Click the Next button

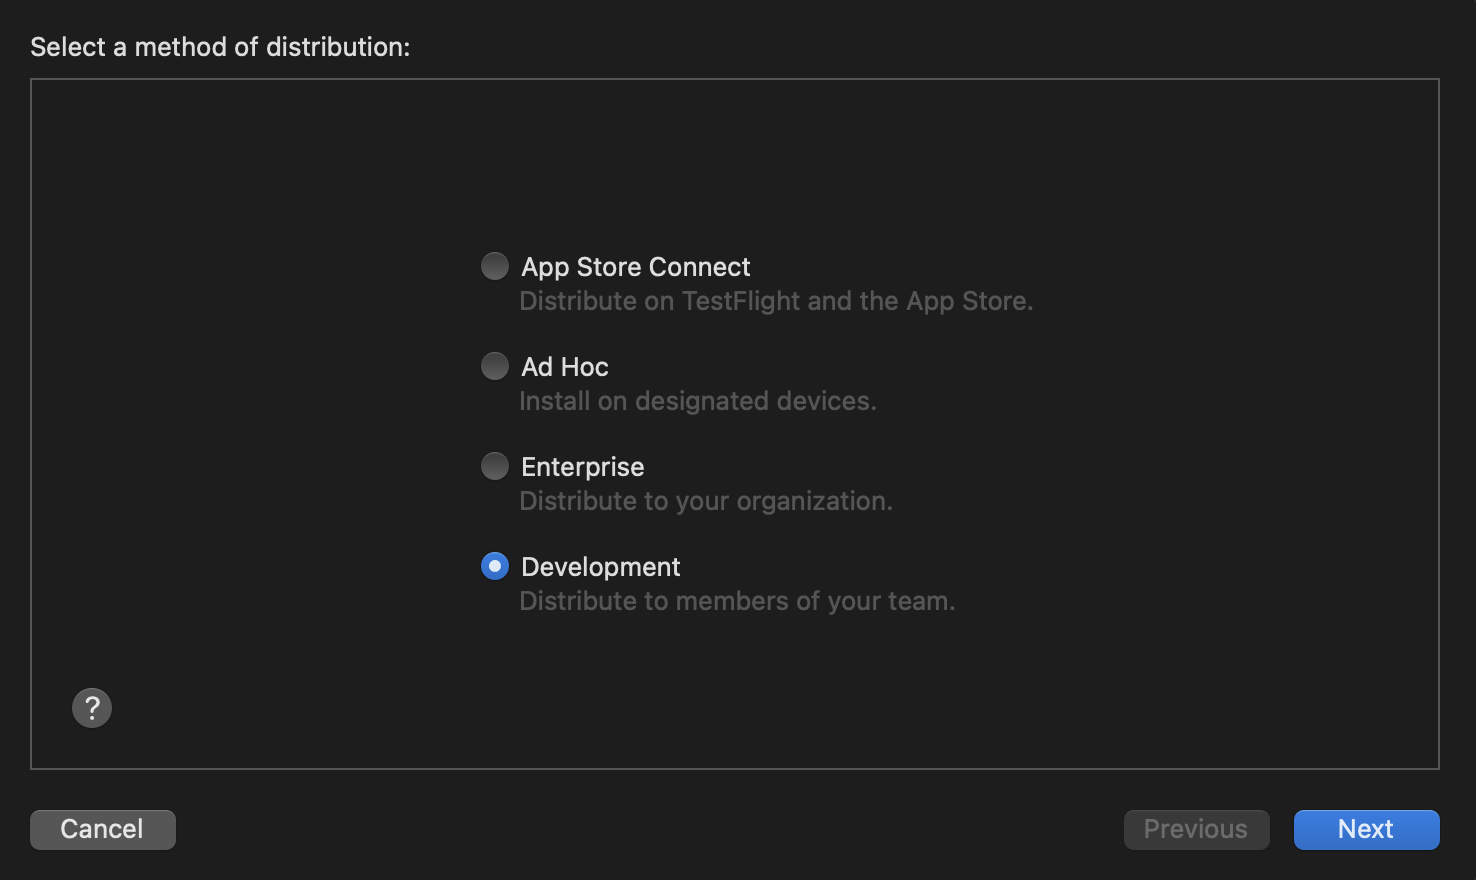[1366, 829]
